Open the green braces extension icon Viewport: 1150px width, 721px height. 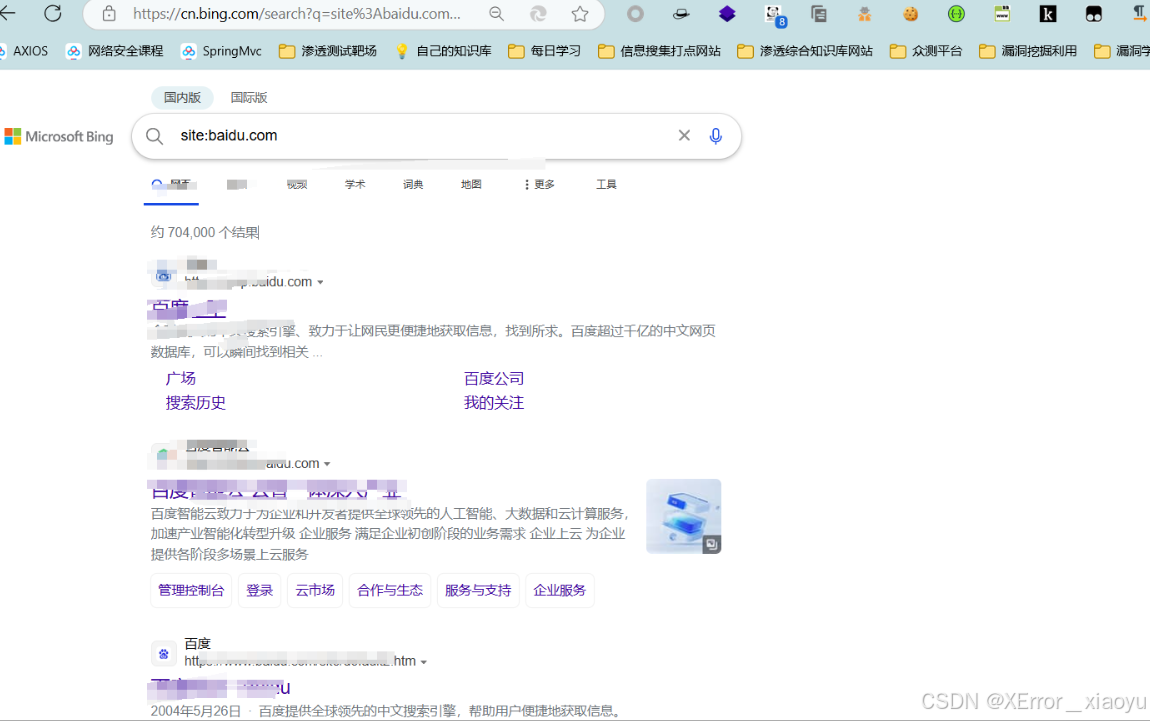(956, 13)
